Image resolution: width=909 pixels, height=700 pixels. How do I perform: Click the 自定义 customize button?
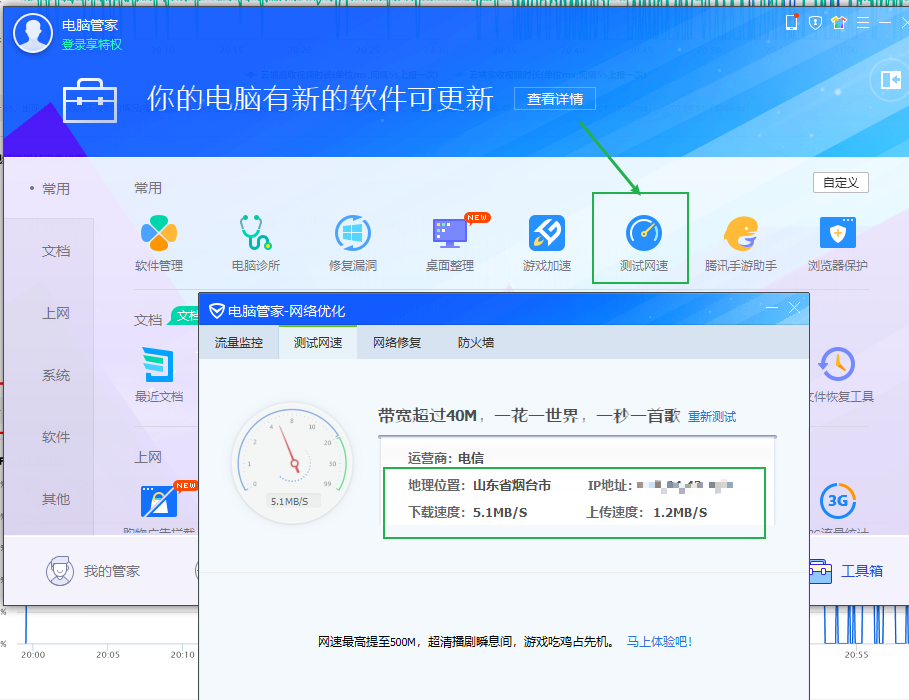(x=841, y=183)
